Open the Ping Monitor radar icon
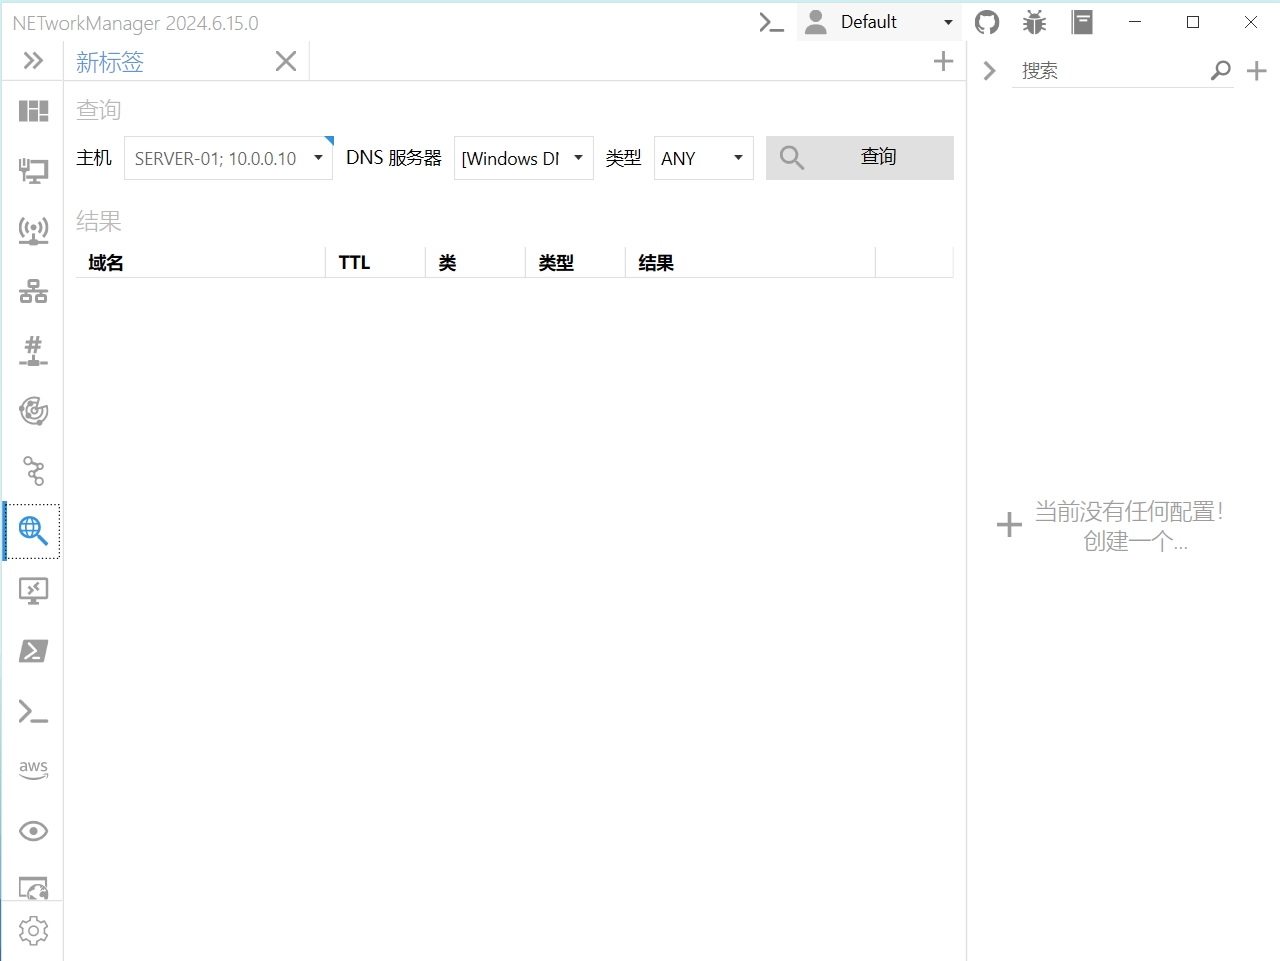Screen dimensions: 1280x961 [33, 411]
